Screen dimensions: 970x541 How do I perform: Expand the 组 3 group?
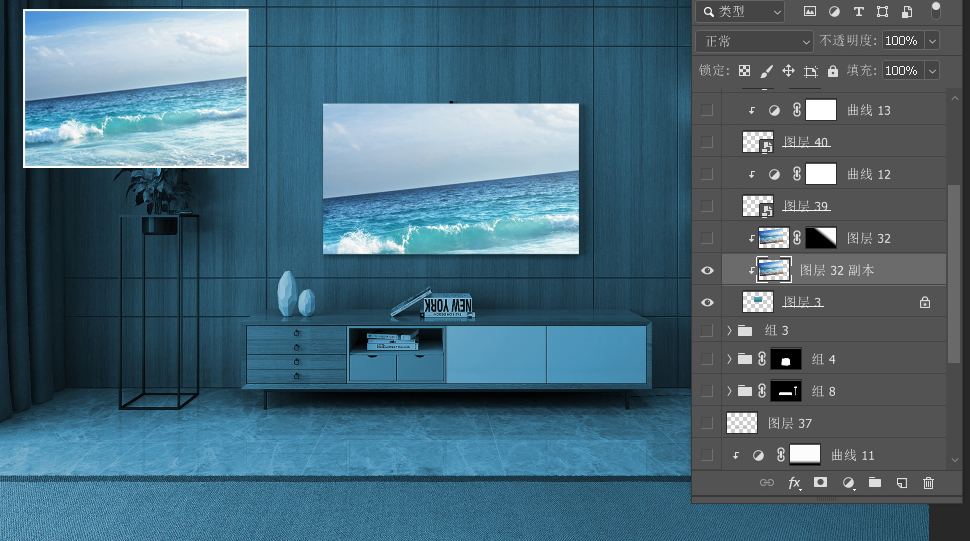[x=729, y=331]
